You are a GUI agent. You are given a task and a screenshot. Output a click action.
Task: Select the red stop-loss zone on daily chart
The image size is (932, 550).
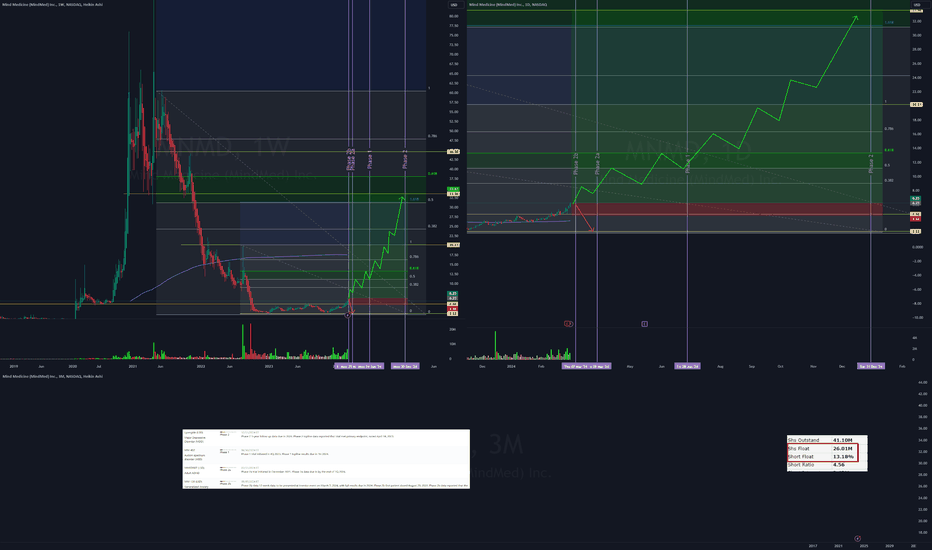(728, 209)
